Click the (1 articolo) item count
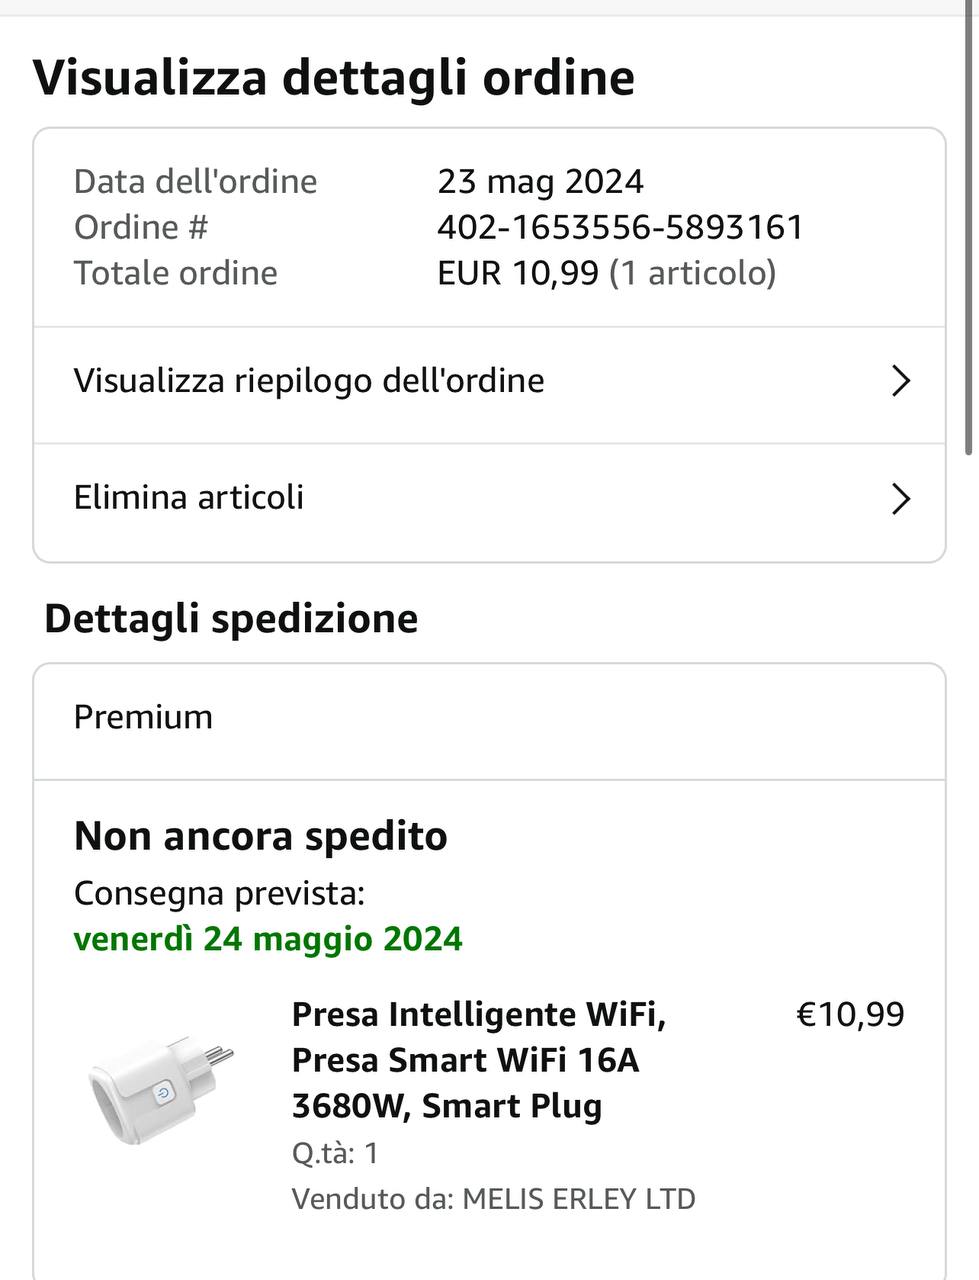 [693, 273]
